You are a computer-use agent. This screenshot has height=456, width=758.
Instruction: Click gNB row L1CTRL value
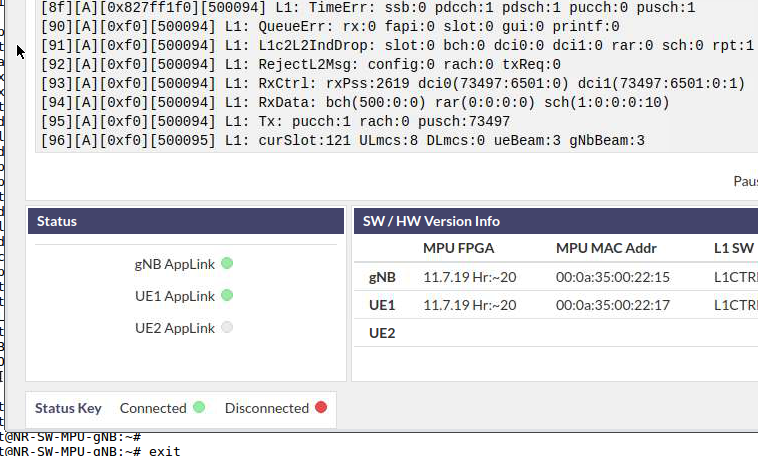[x=736, y=277]
